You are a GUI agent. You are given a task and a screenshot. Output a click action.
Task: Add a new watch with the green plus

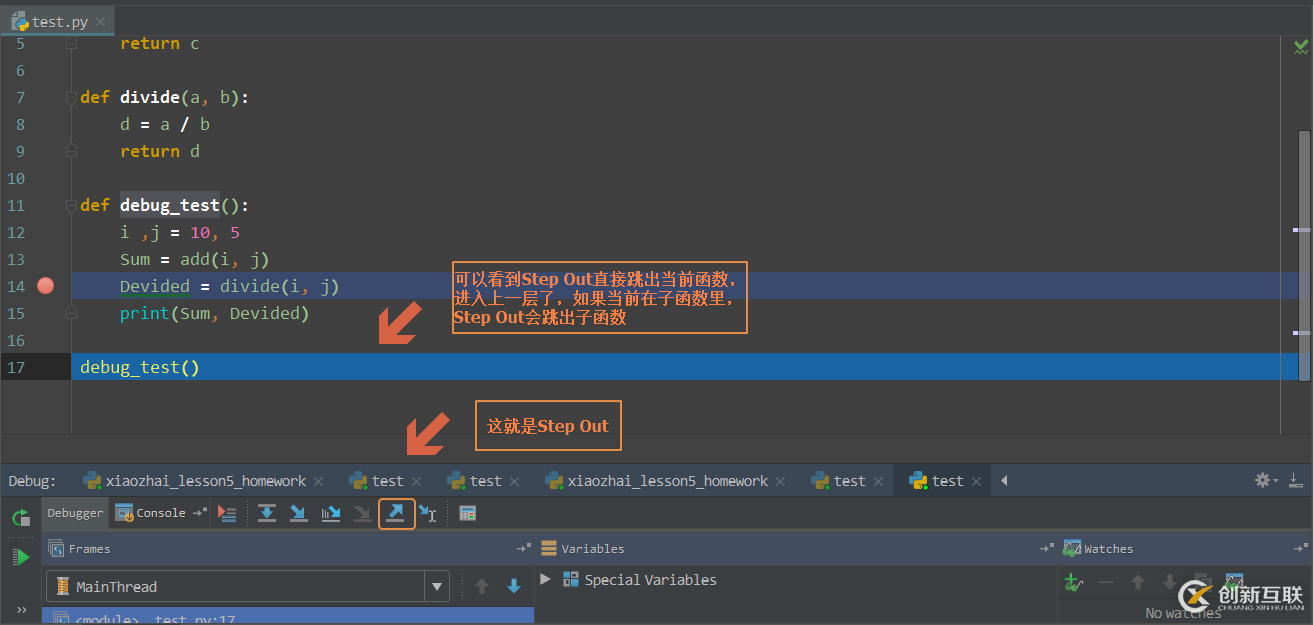click(1073, 582)
